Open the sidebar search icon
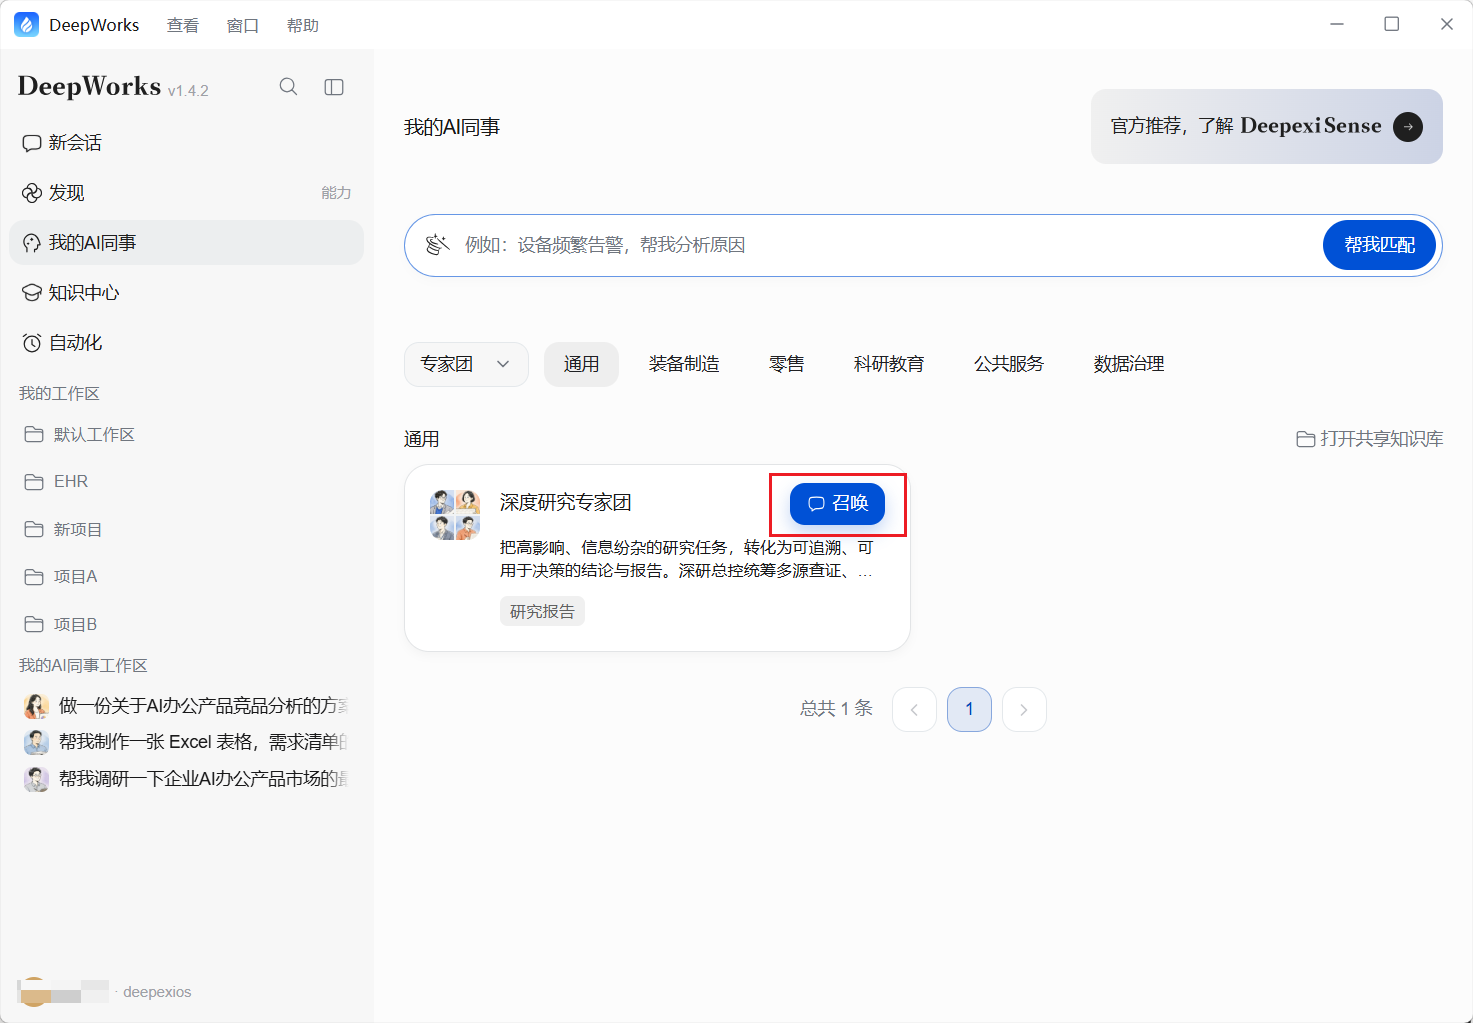The width and height of the screenshot is (1473, 1023). (288, 87)
